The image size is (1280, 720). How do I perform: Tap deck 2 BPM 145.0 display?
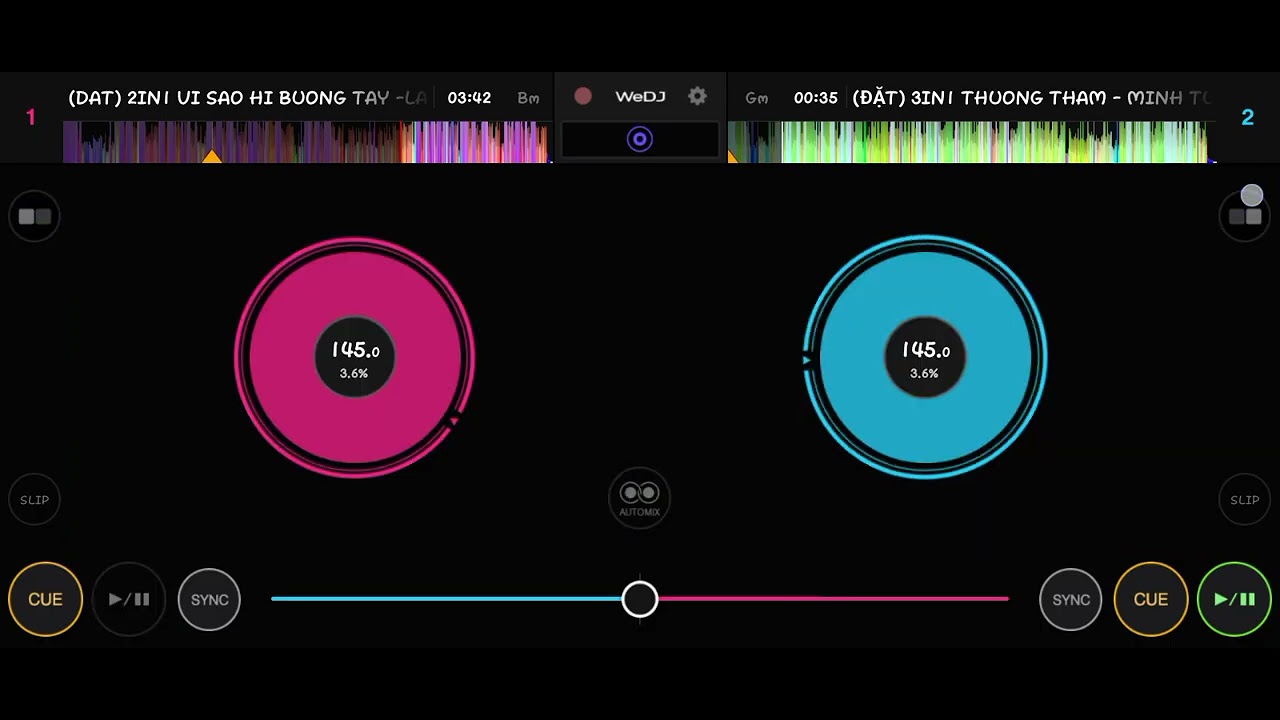coord(925,350)
